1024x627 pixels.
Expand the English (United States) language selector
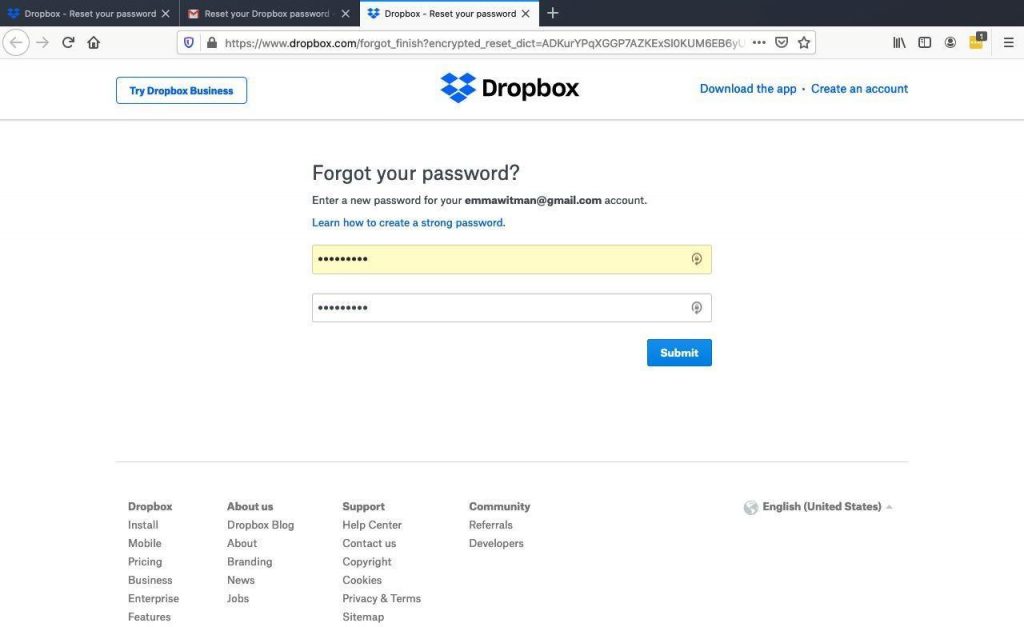pos(827,506)
